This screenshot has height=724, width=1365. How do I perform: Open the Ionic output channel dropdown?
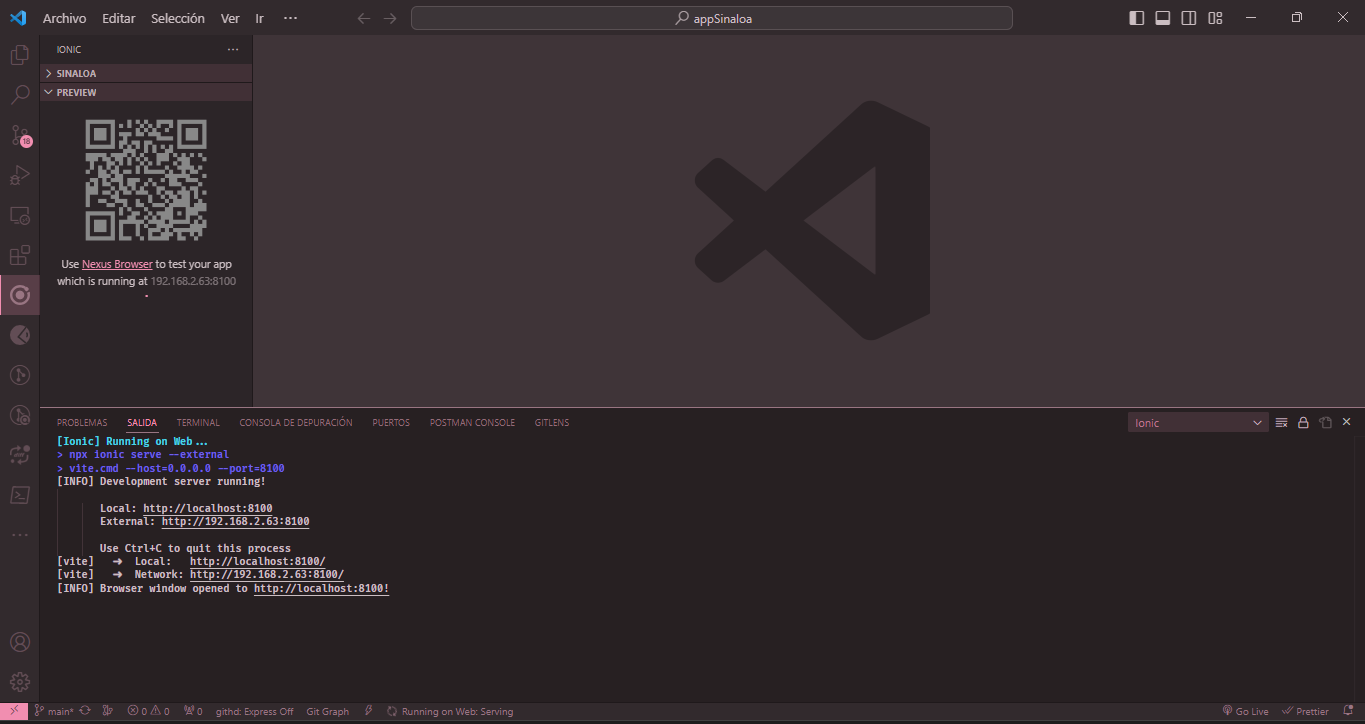click(1198, 423)
